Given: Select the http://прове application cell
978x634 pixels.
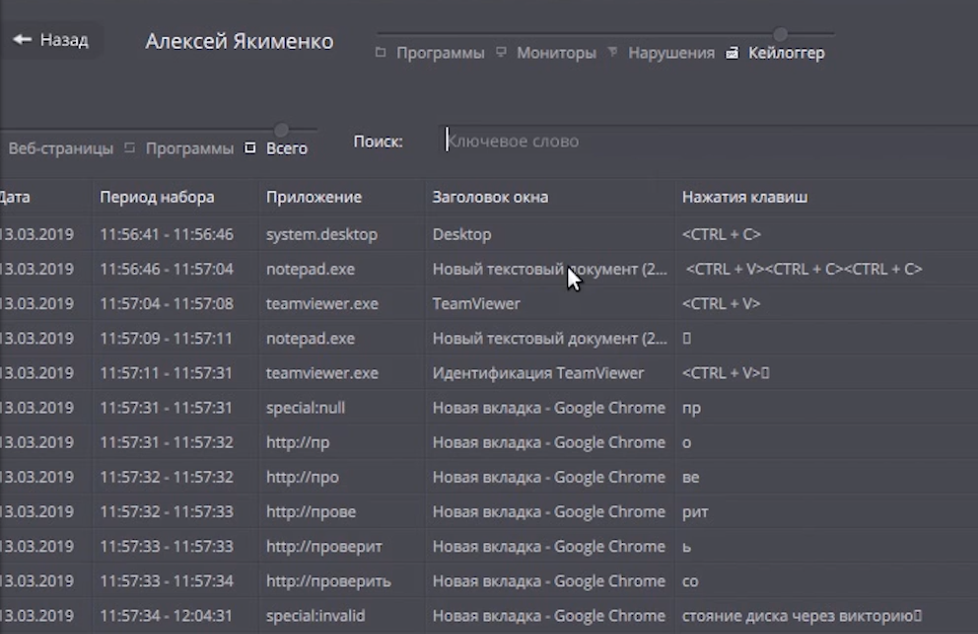Looking at the screenshot, I should (311, 512).
